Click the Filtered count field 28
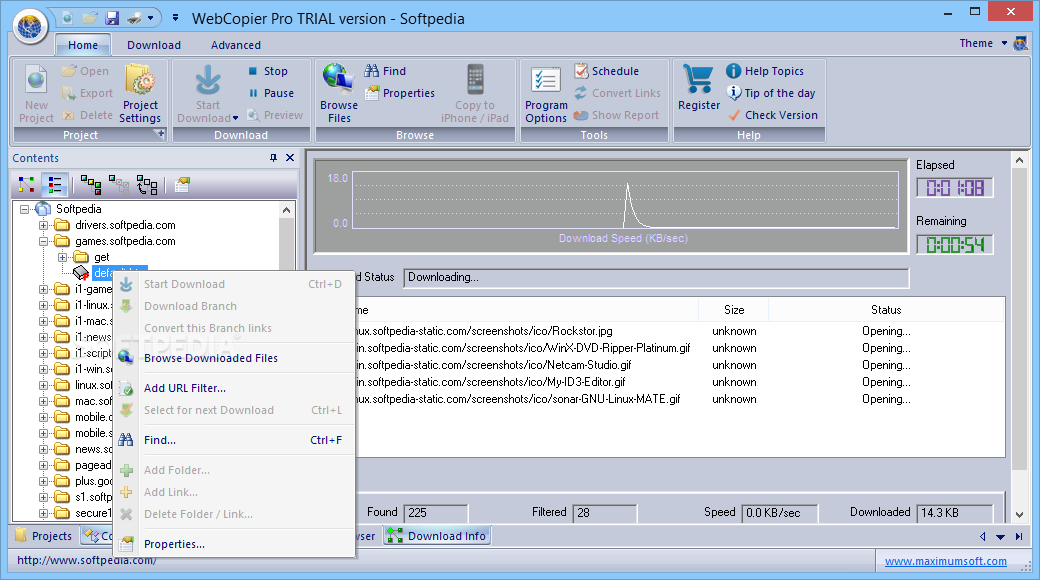The image size is (1040, 580). (x=605, y=513)
